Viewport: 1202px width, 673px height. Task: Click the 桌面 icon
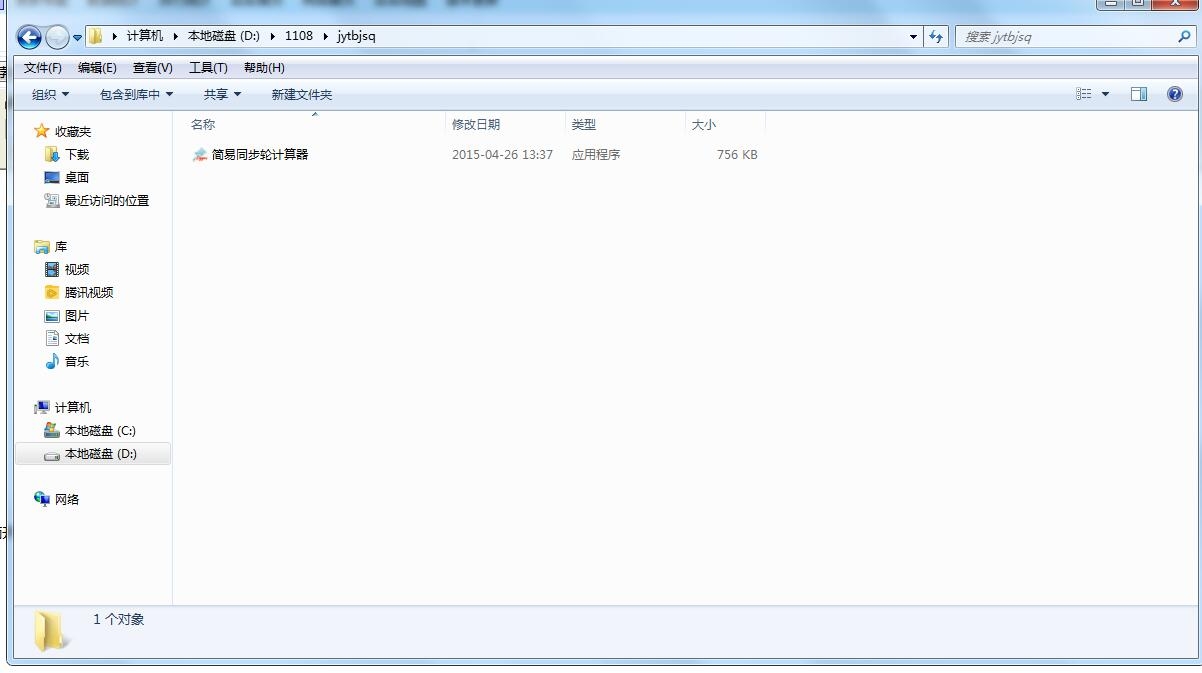pos(52,177)
